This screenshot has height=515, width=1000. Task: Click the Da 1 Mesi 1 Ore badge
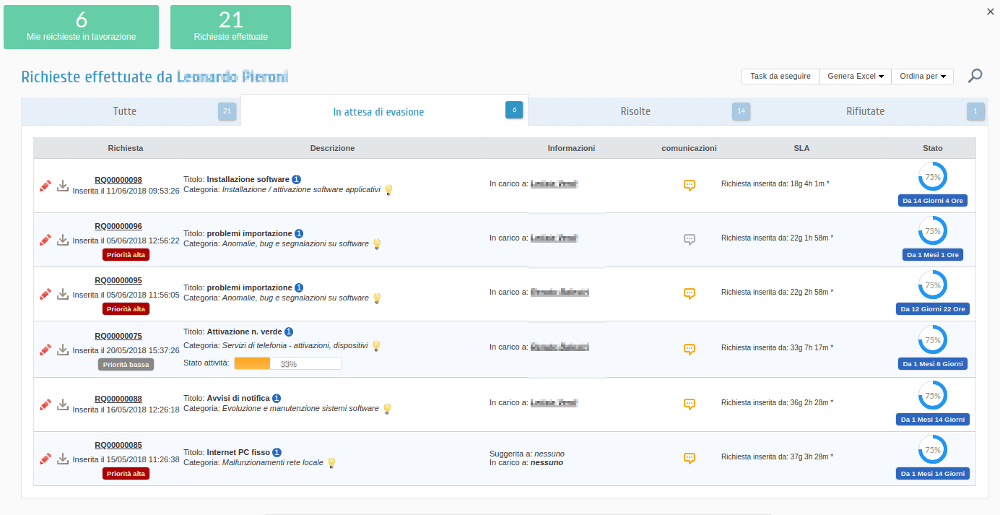933,255
